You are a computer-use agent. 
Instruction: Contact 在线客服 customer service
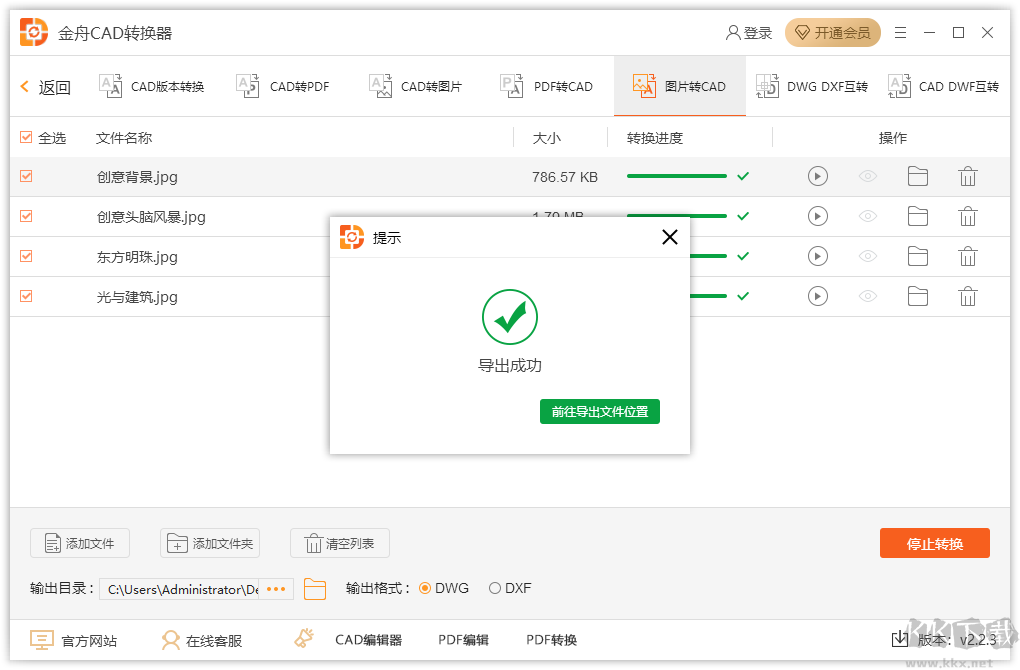(202, 639)
